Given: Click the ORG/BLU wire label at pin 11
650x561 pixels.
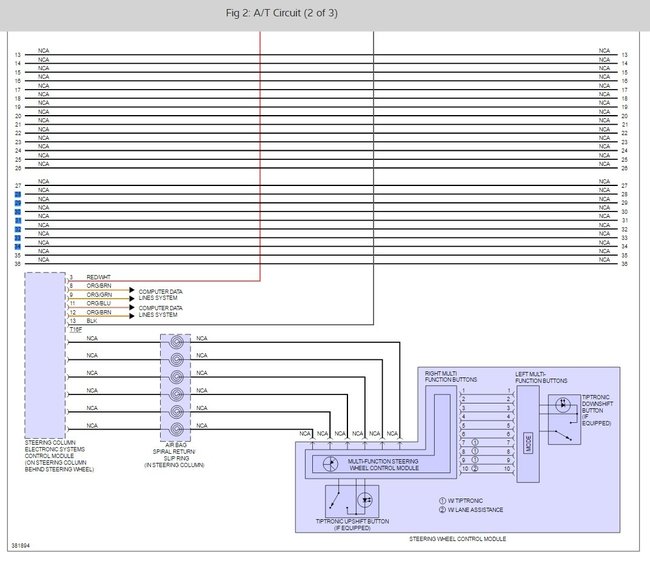Looking at the screenshot, I should [99, 303].
